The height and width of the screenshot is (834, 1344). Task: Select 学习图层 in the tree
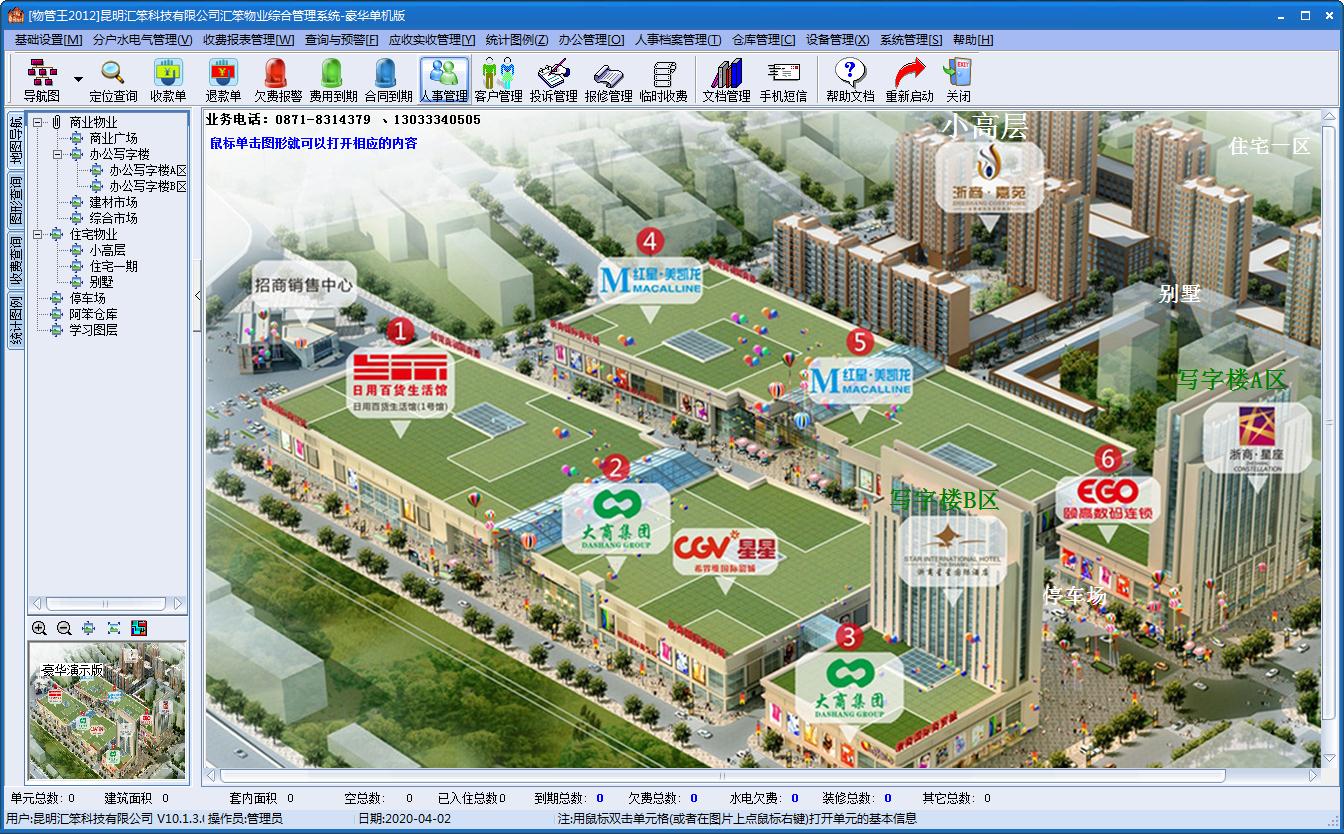coord(93,330)
